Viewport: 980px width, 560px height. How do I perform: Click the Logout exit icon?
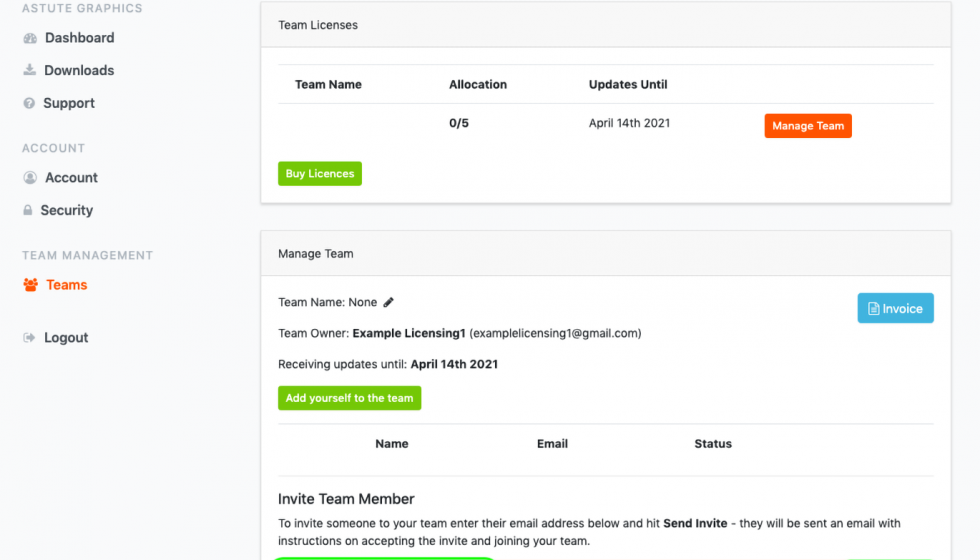[30, 338]
